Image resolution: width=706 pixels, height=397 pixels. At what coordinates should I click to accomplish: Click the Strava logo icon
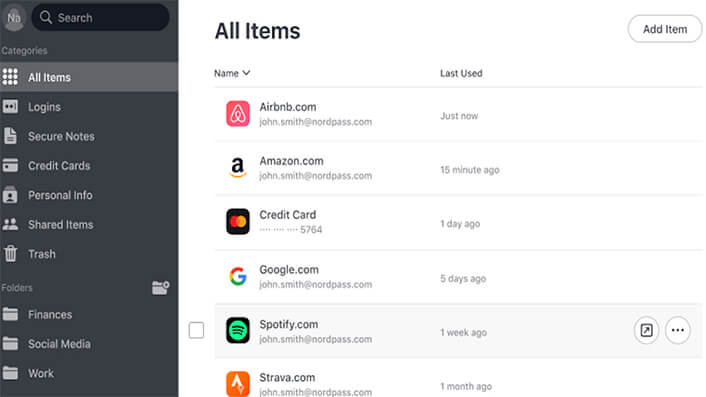click(x=238, y=384)
